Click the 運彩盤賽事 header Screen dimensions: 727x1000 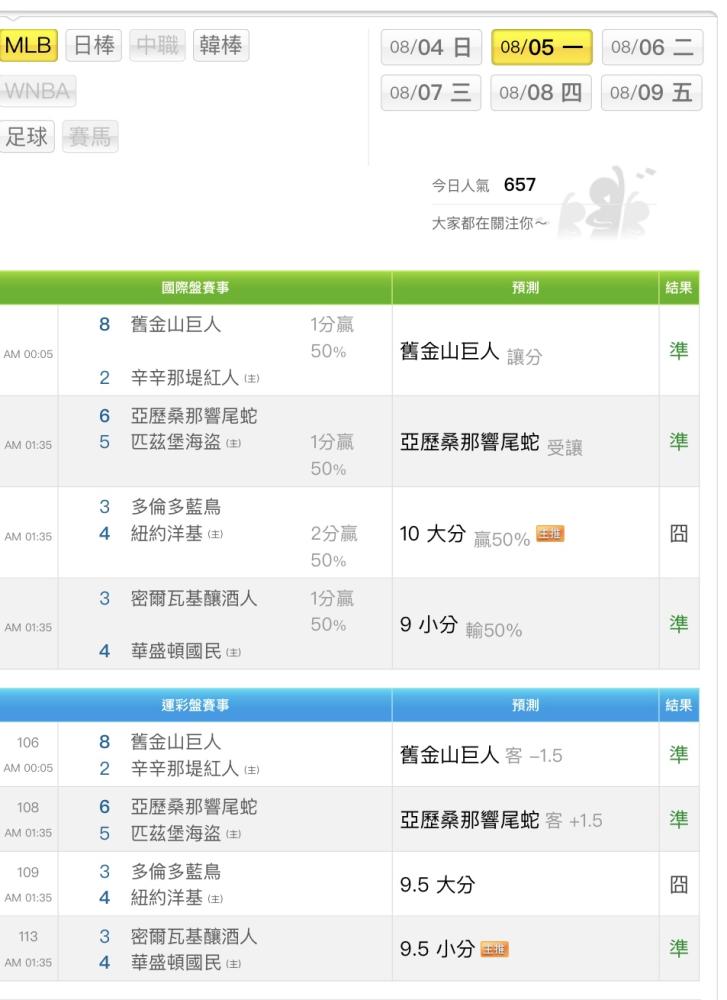point(195,705)
